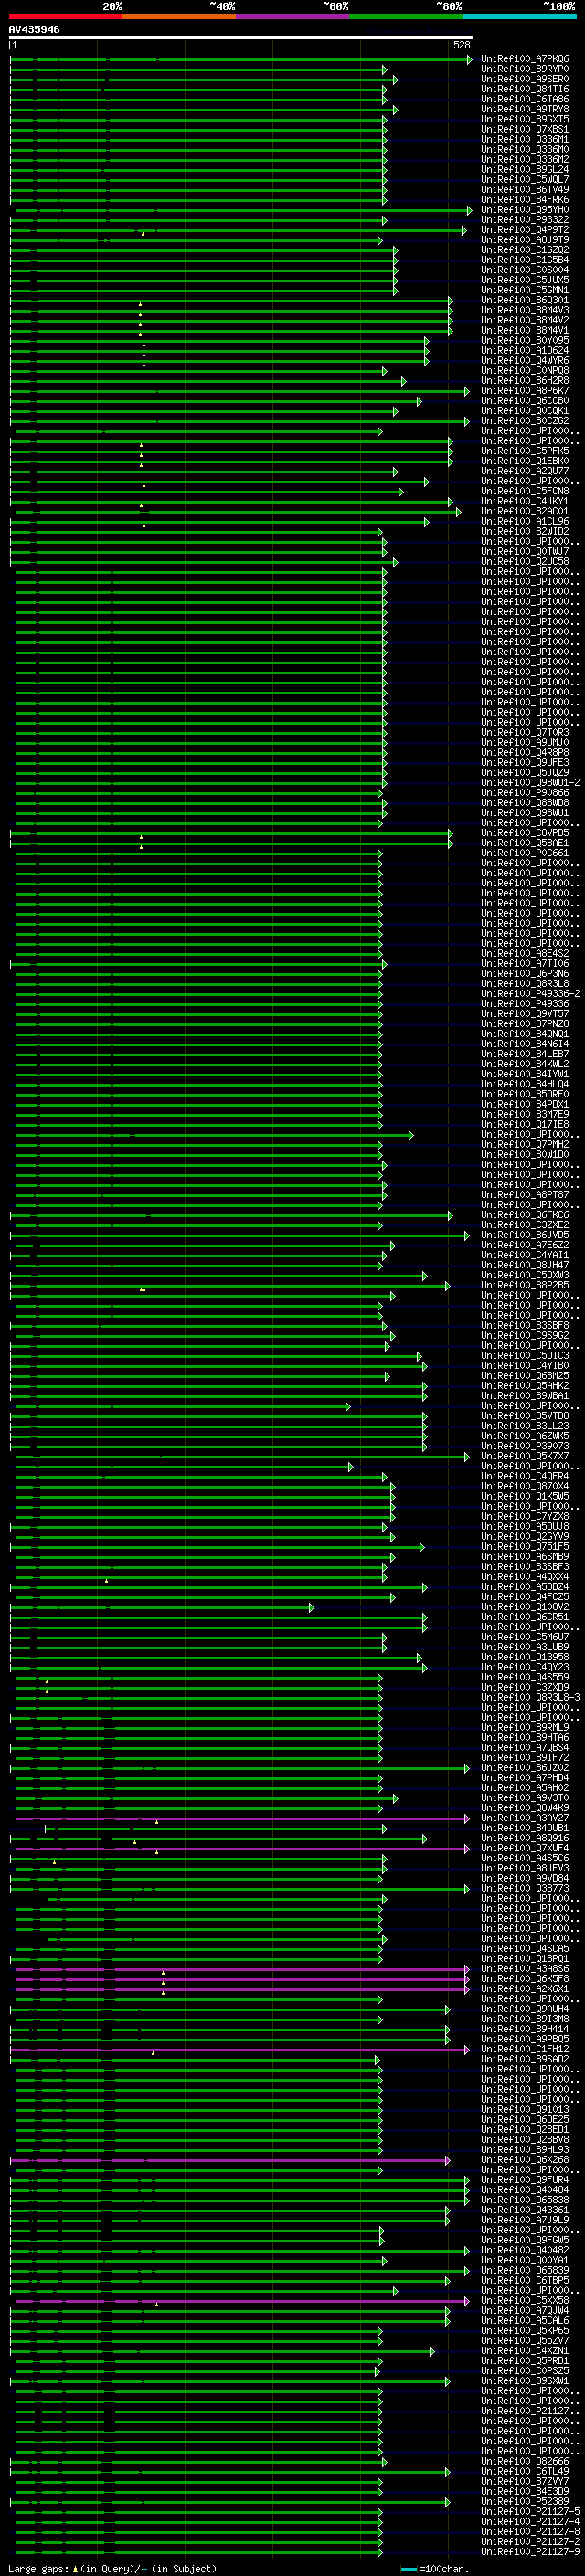Select the UniRef100_C5XX58 label
Image resolution: width=585 pixels, height=2576 pixels.
coord(525,2300)
